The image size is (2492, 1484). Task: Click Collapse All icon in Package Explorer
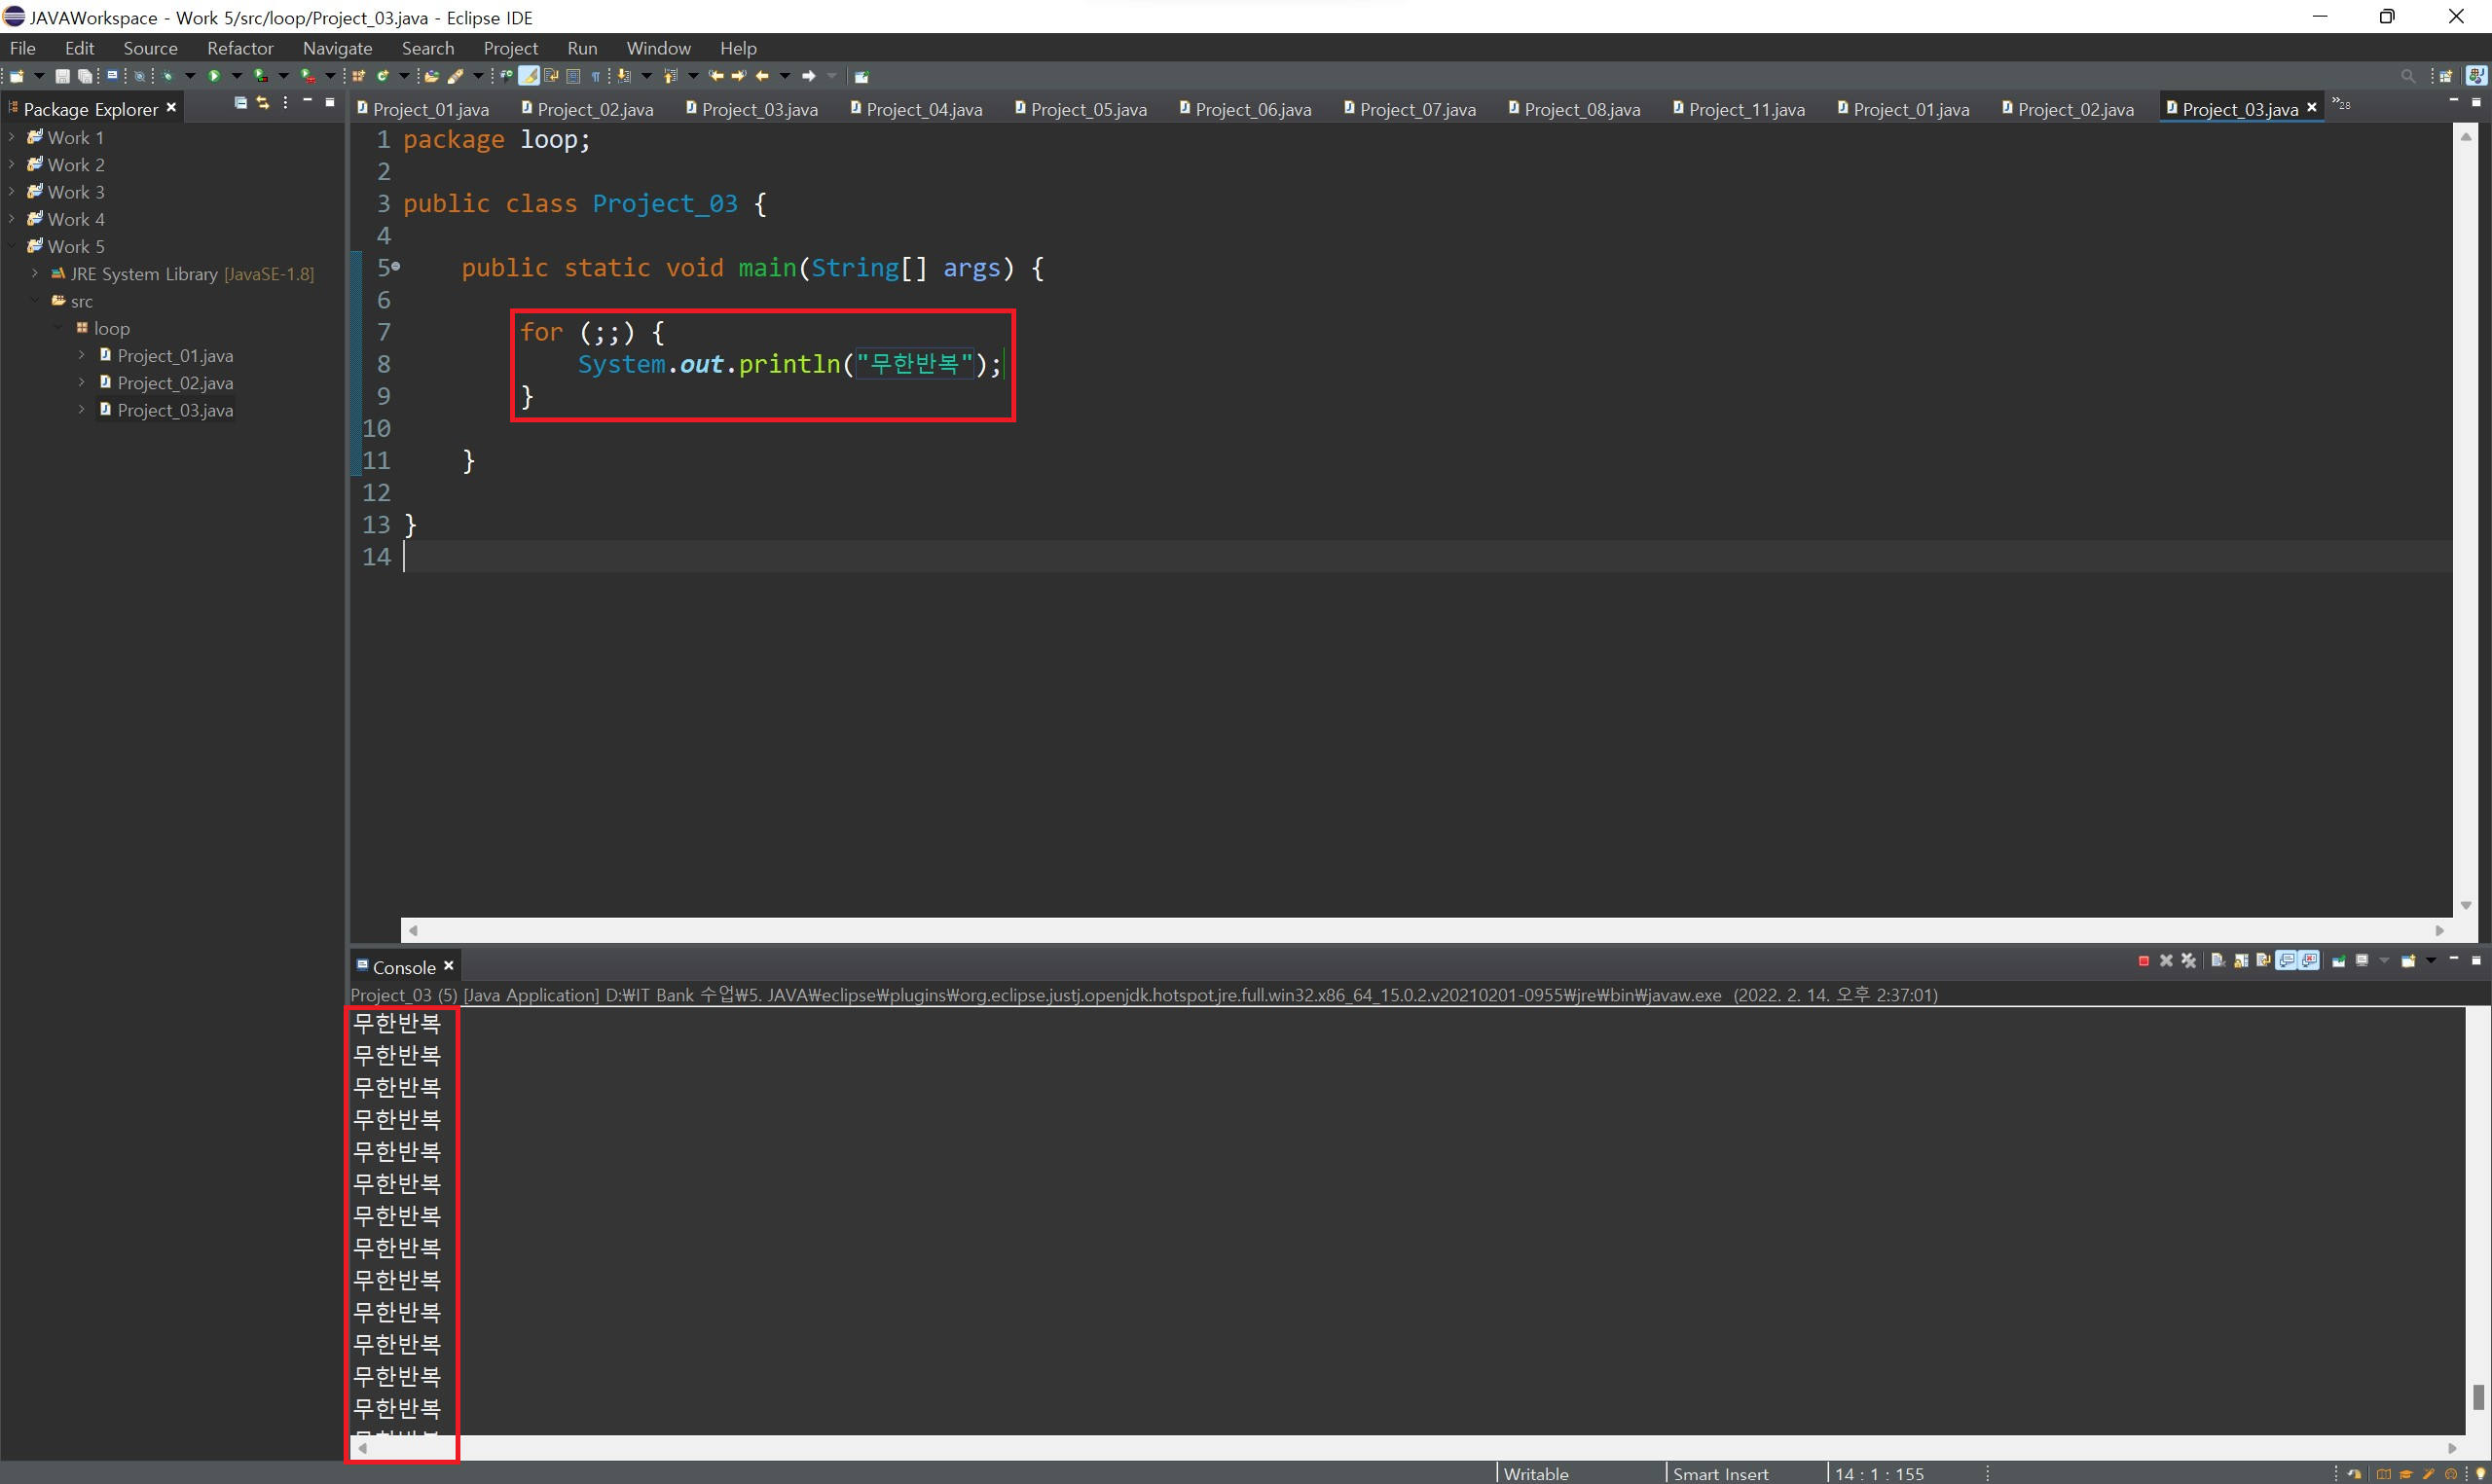(240, 103)
